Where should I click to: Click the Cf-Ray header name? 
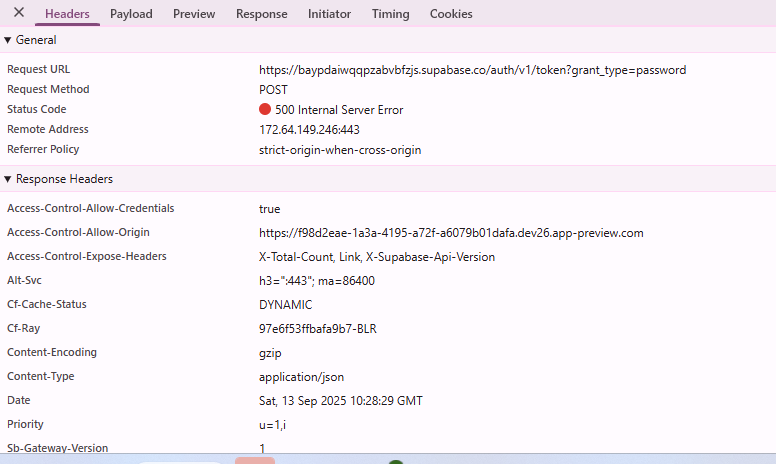coord(23,328)
